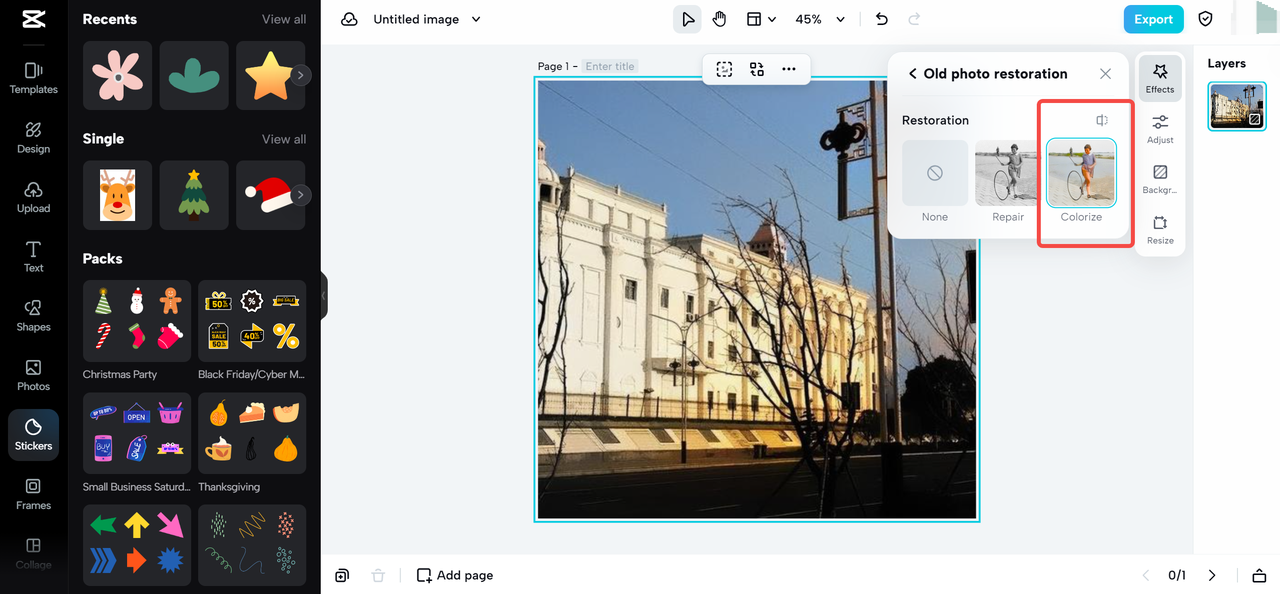The width and height of the screenshot is (1280, 594).
Task: Go back from Old photo restoration panel
Action: tap(911, 73)
